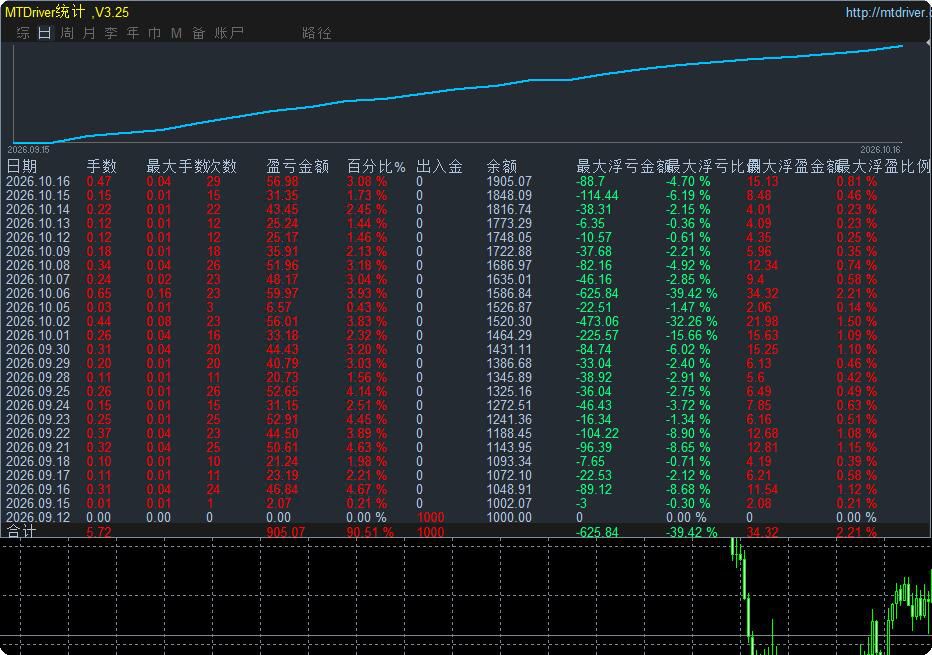Select the 2026.09.12 date cell
The image size is (932, 655).
pyautogui.click(x=37, y=518)
